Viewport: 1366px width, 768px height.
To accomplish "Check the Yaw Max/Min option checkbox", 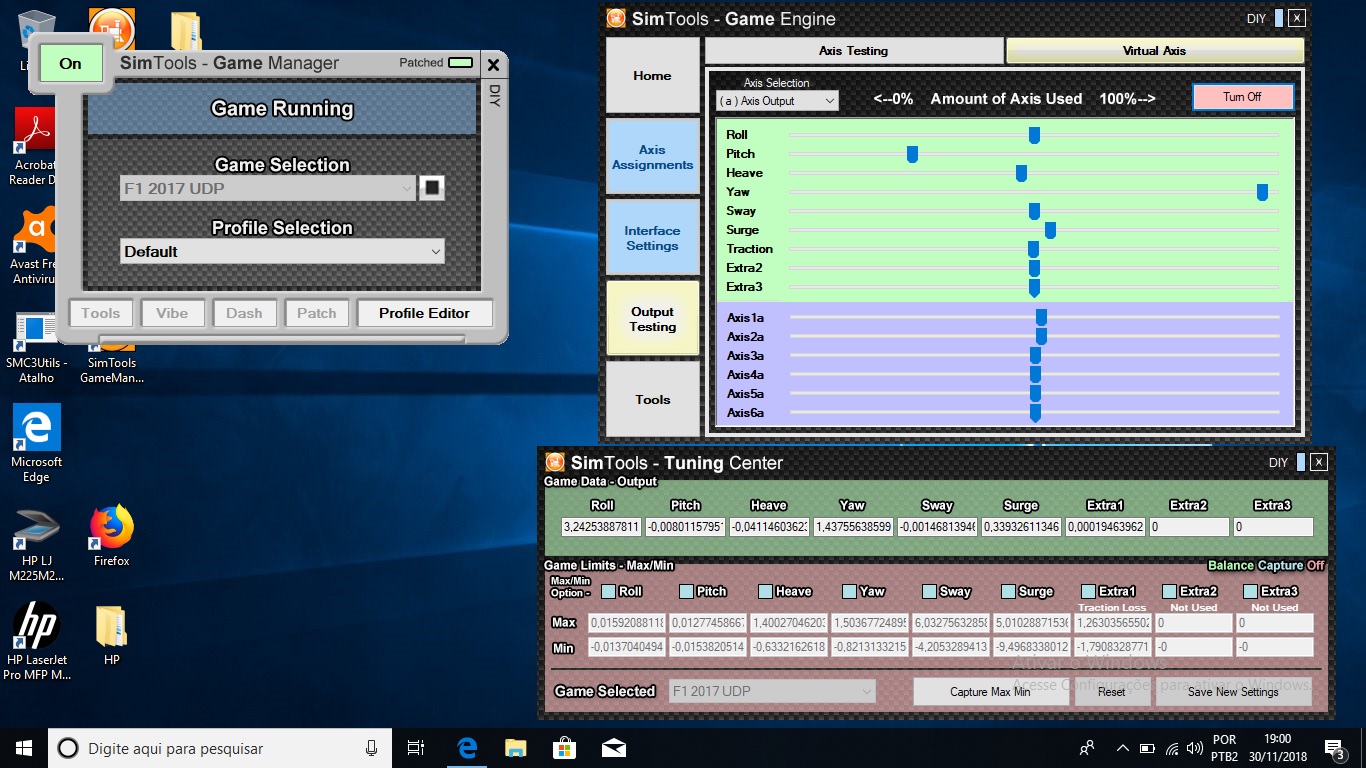I will 849,591.
